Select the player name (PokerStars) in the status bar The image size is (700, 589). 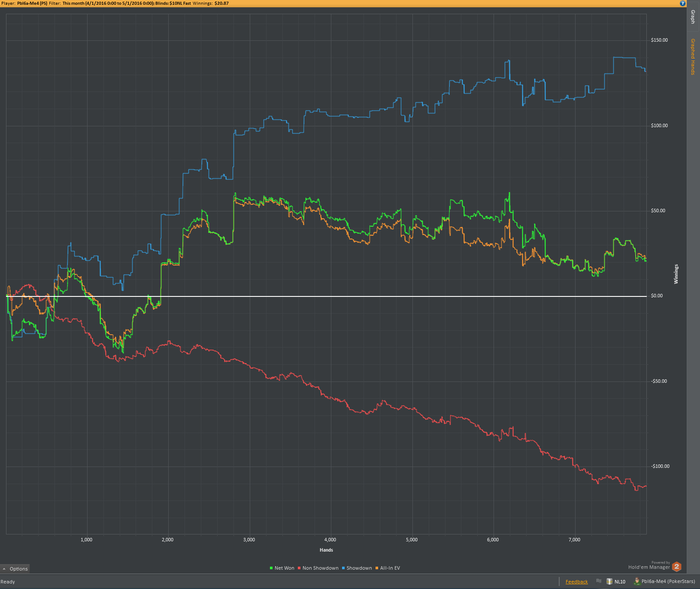click(668, 581)
